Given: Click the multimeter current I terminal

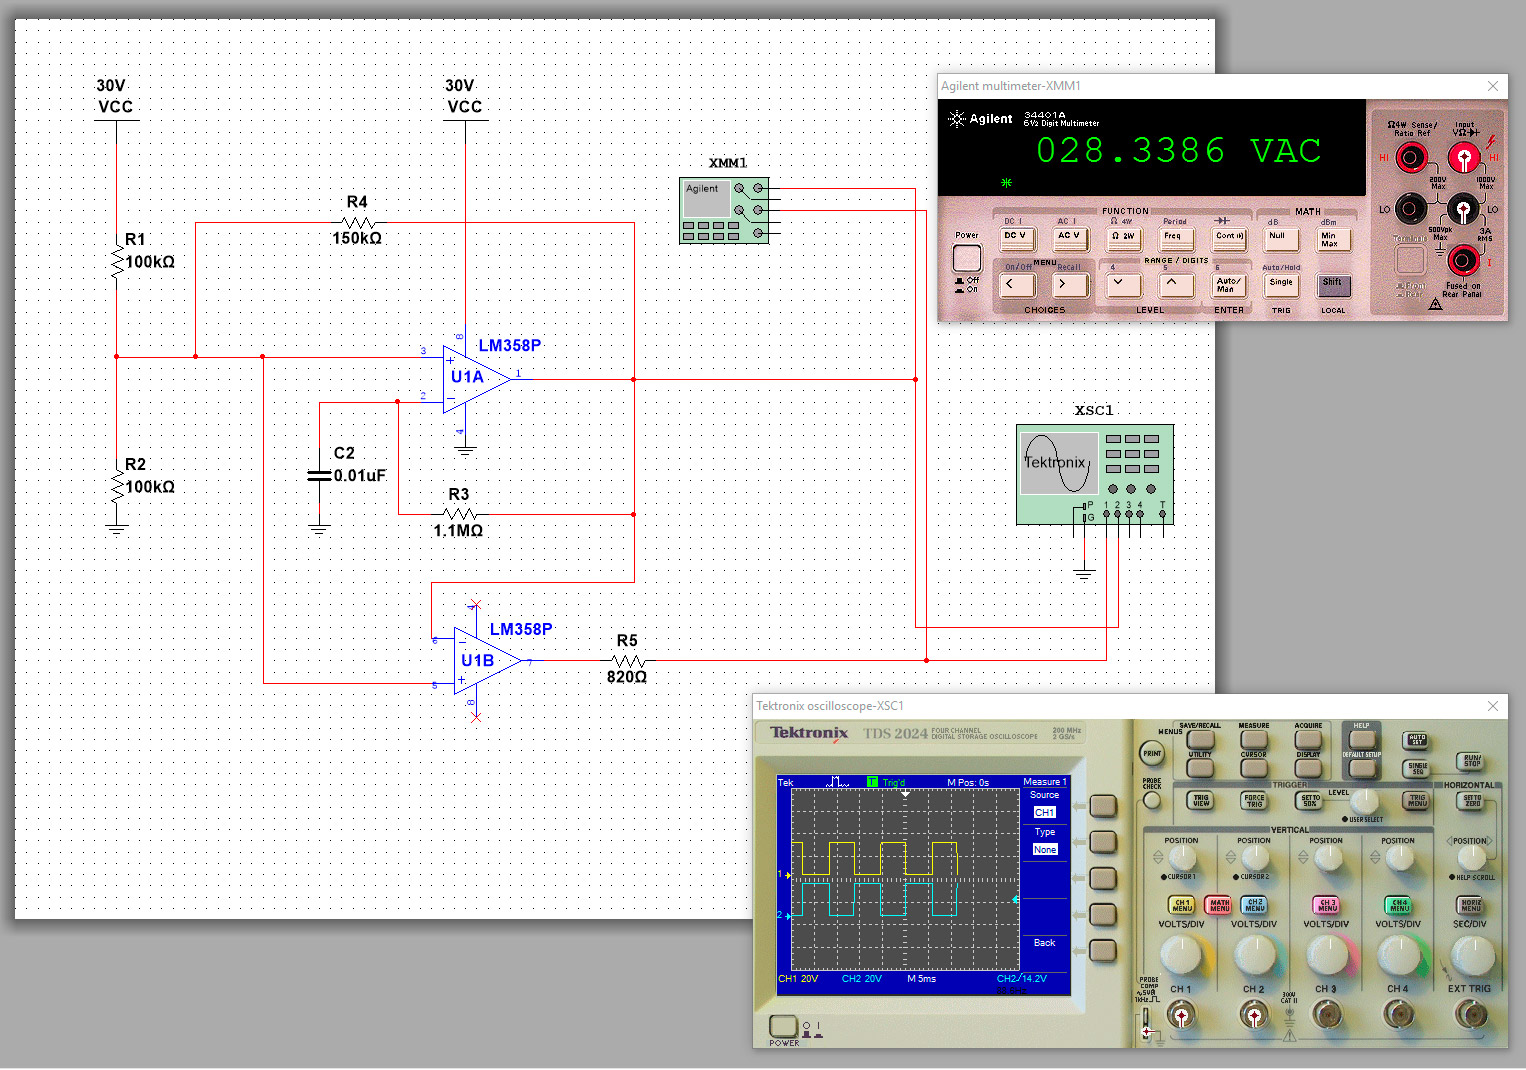Looking at the screenshot, I should 1464,261.
